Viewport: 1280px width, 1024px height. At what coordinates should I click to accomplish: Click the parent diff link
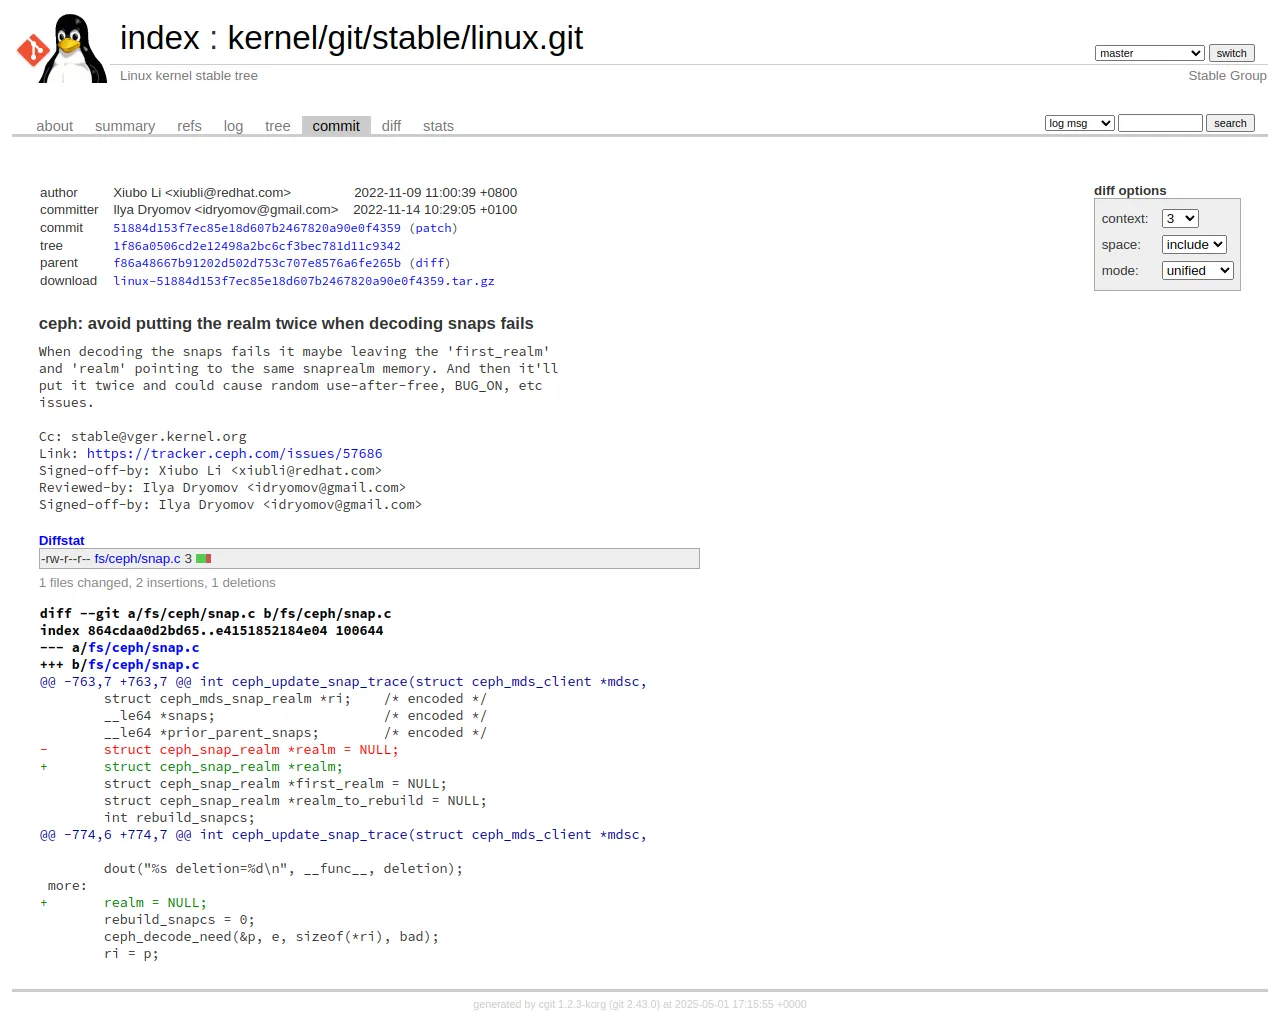point(430,263)
